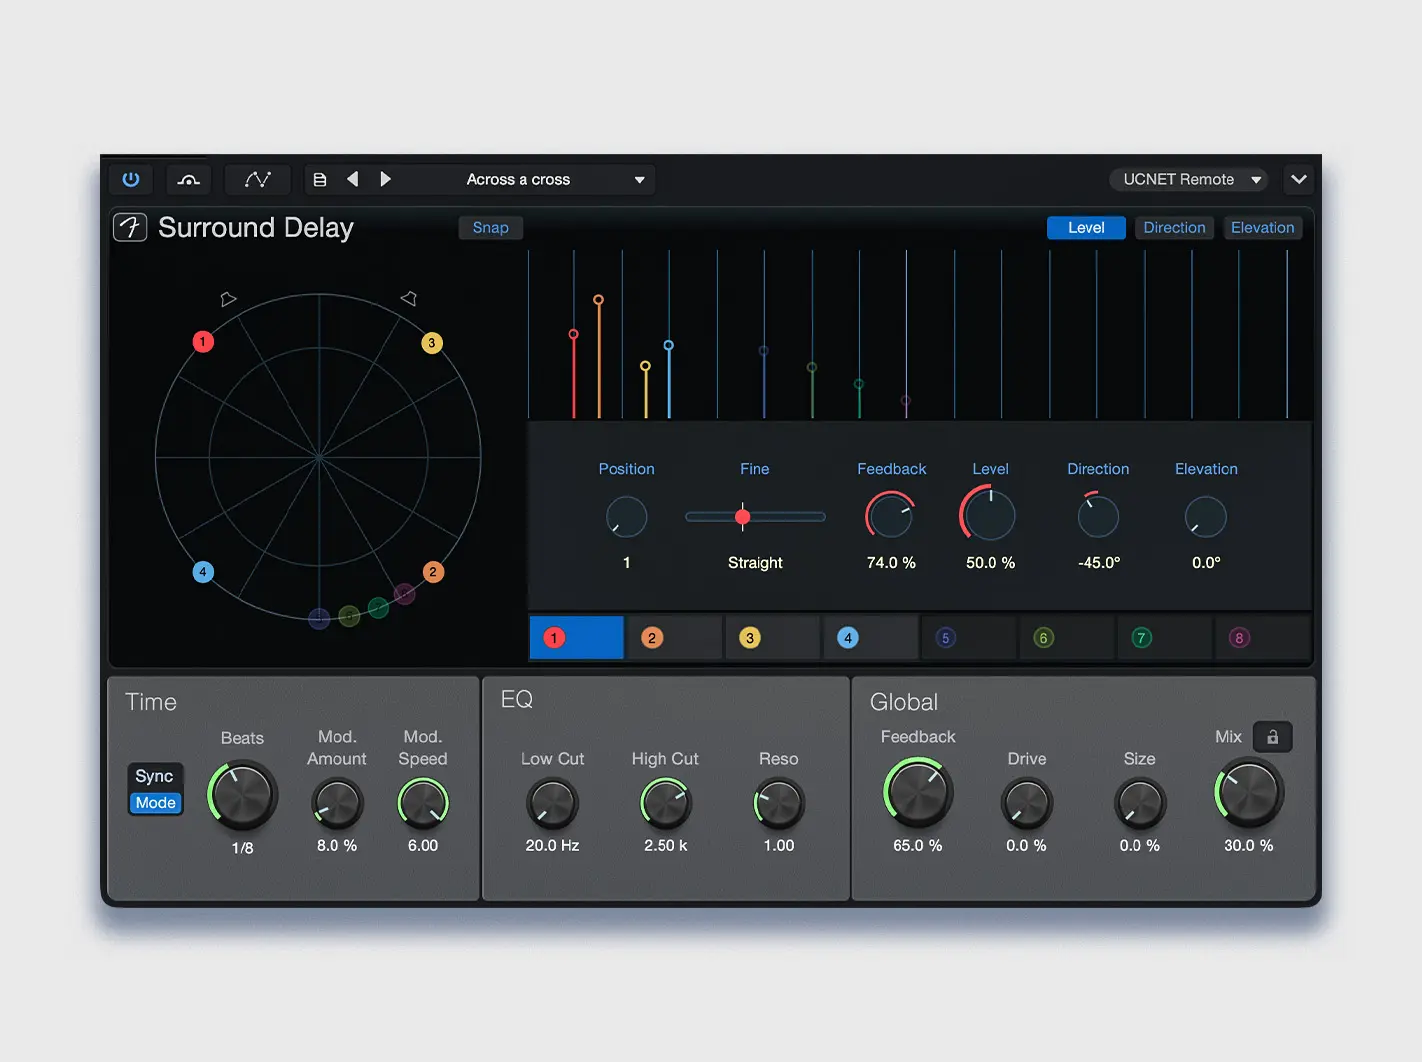Click the Fender logo next to Surround Delay
The height and width of the screenshot is (1062, 1422).
point(130,227)
